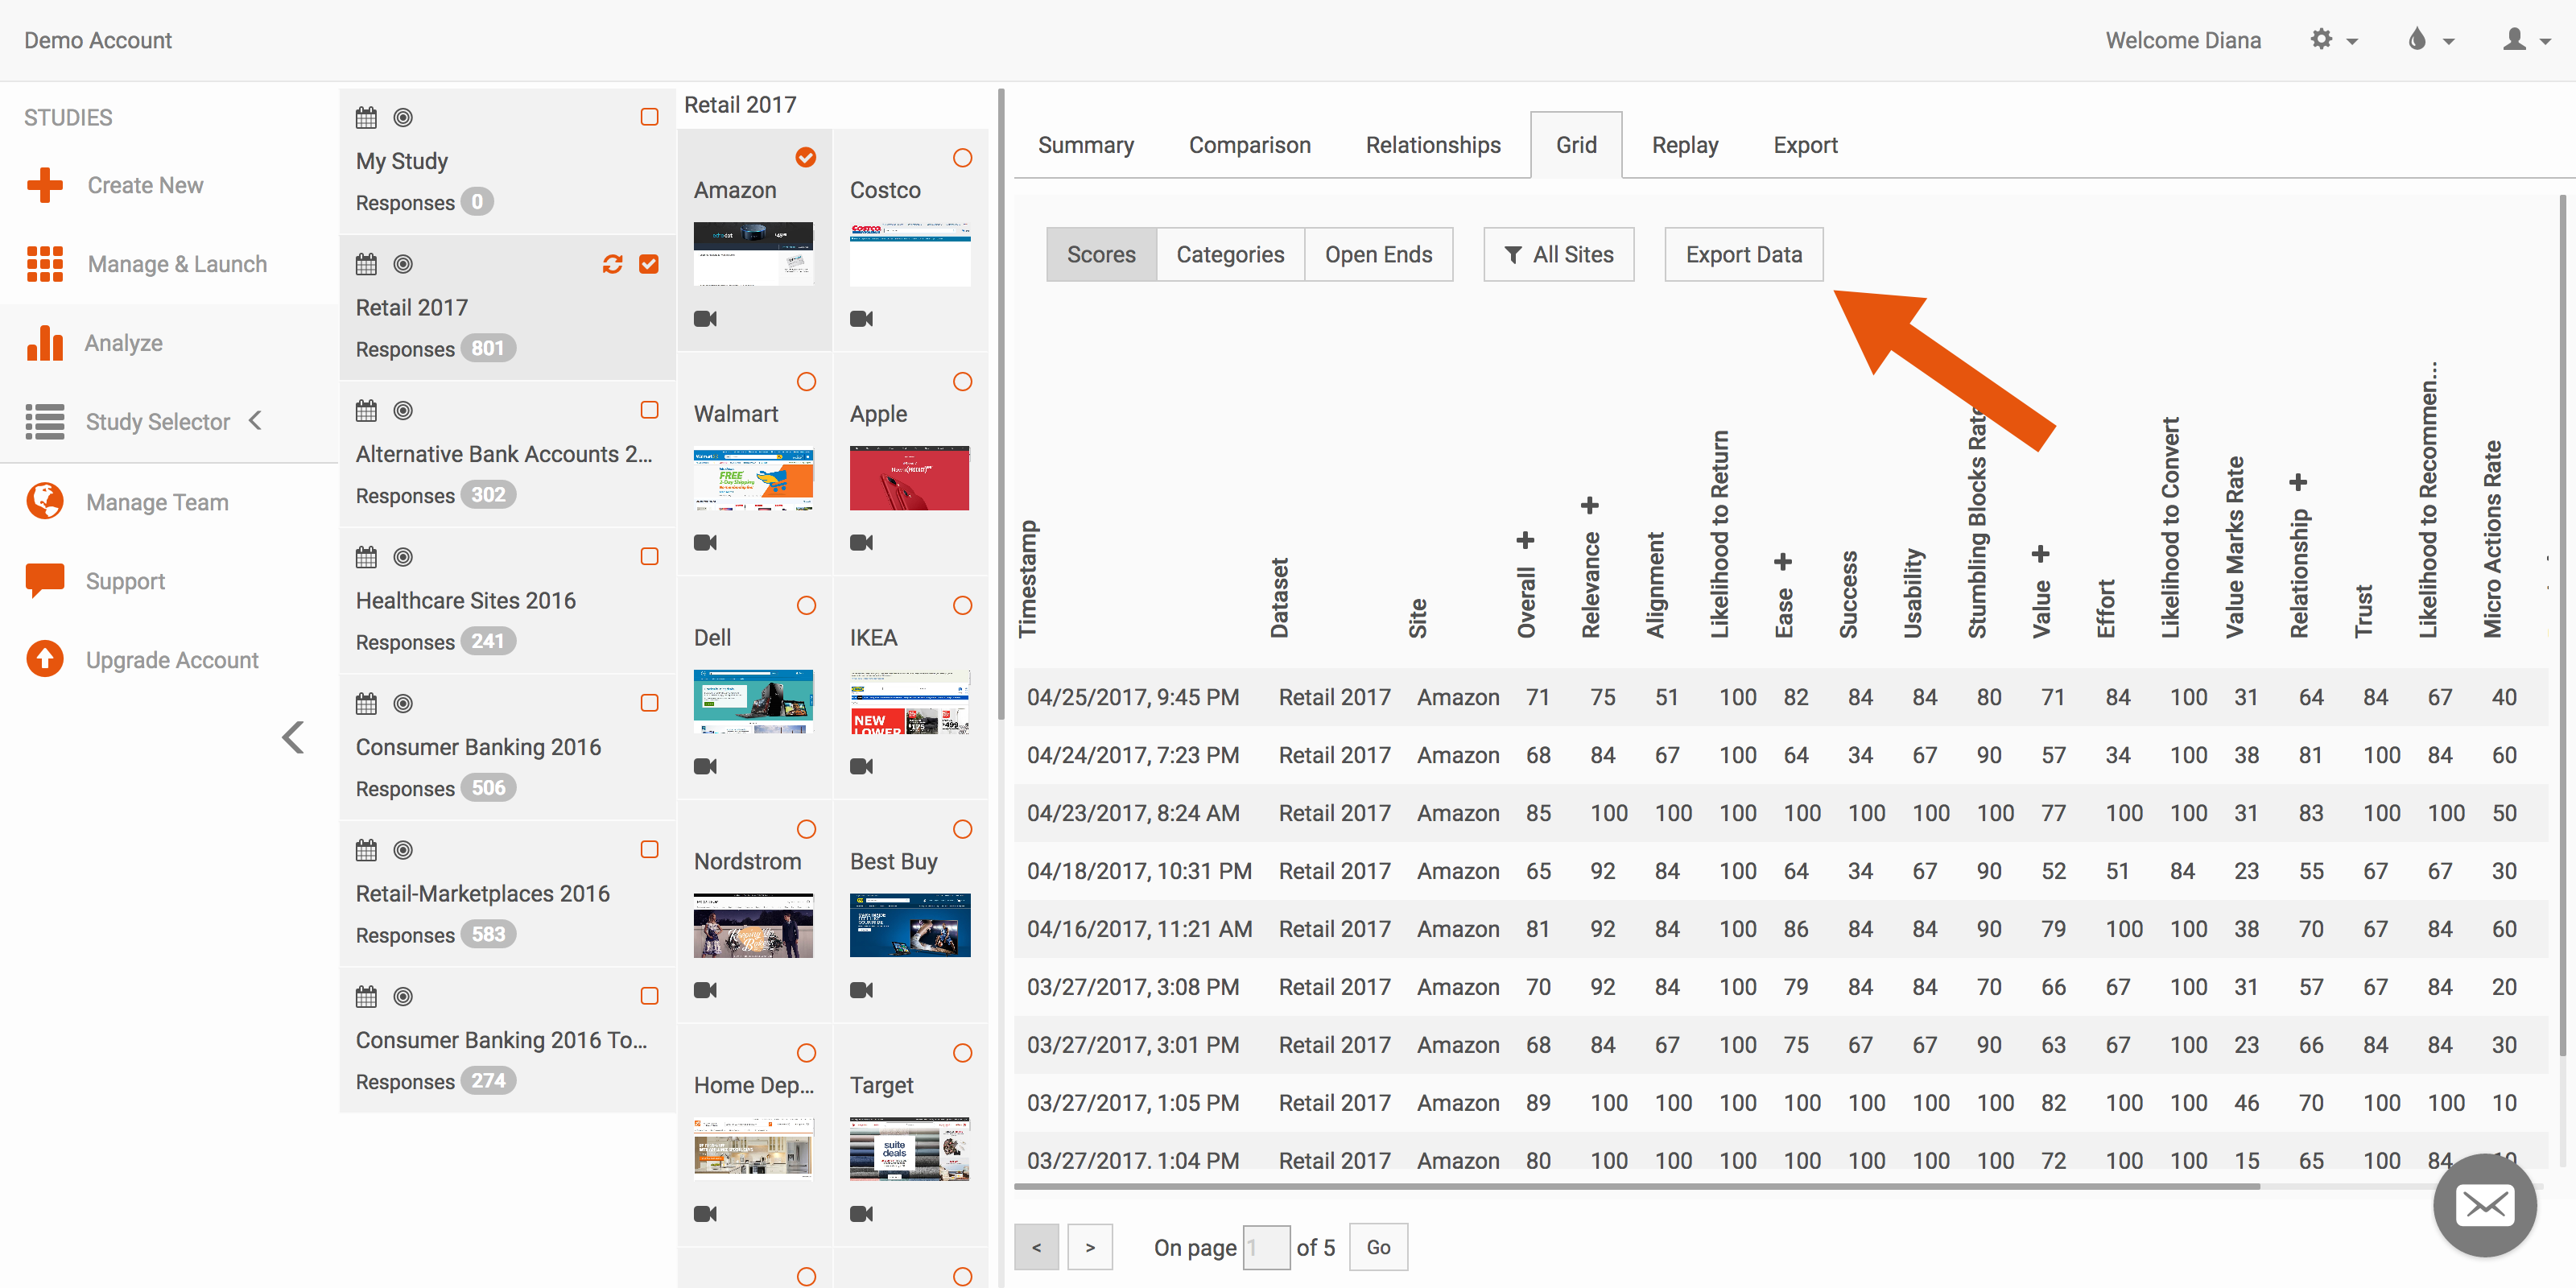This screenshot has width=2576, height=1288.
Task: Click the target icon on My Study
Action: (x=403, y=118)
